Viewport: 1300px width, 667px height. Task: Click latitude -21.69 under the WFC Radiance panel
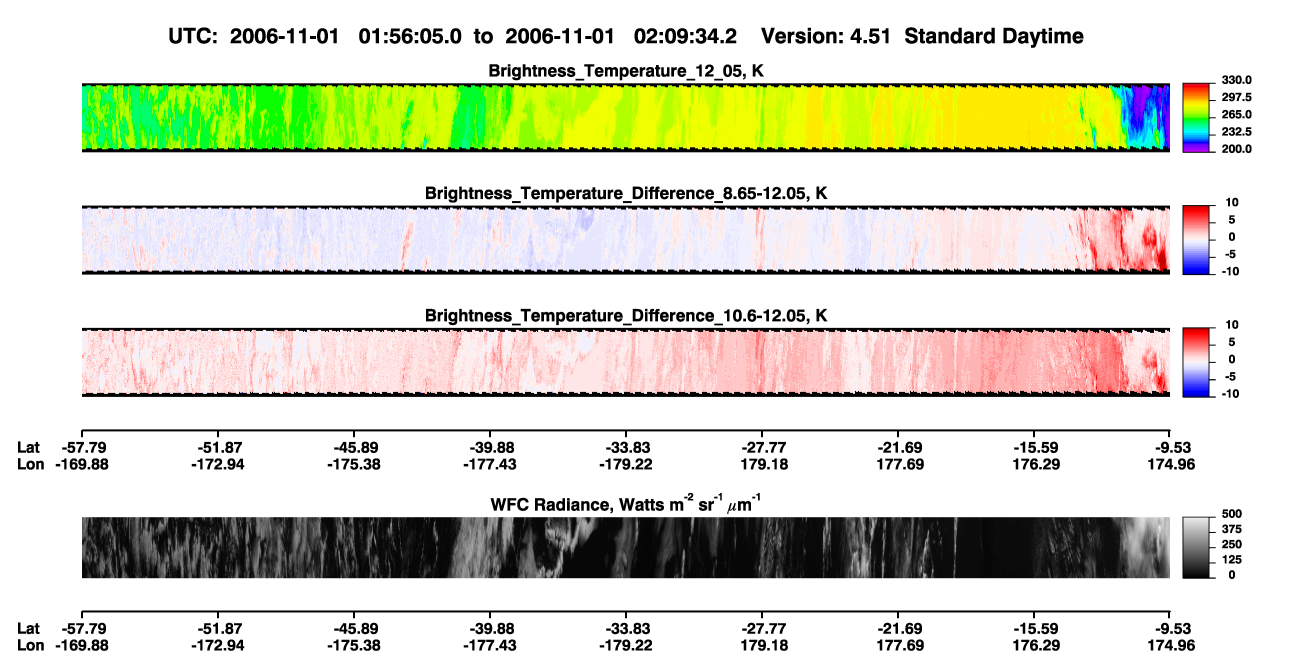pos(897,628)
